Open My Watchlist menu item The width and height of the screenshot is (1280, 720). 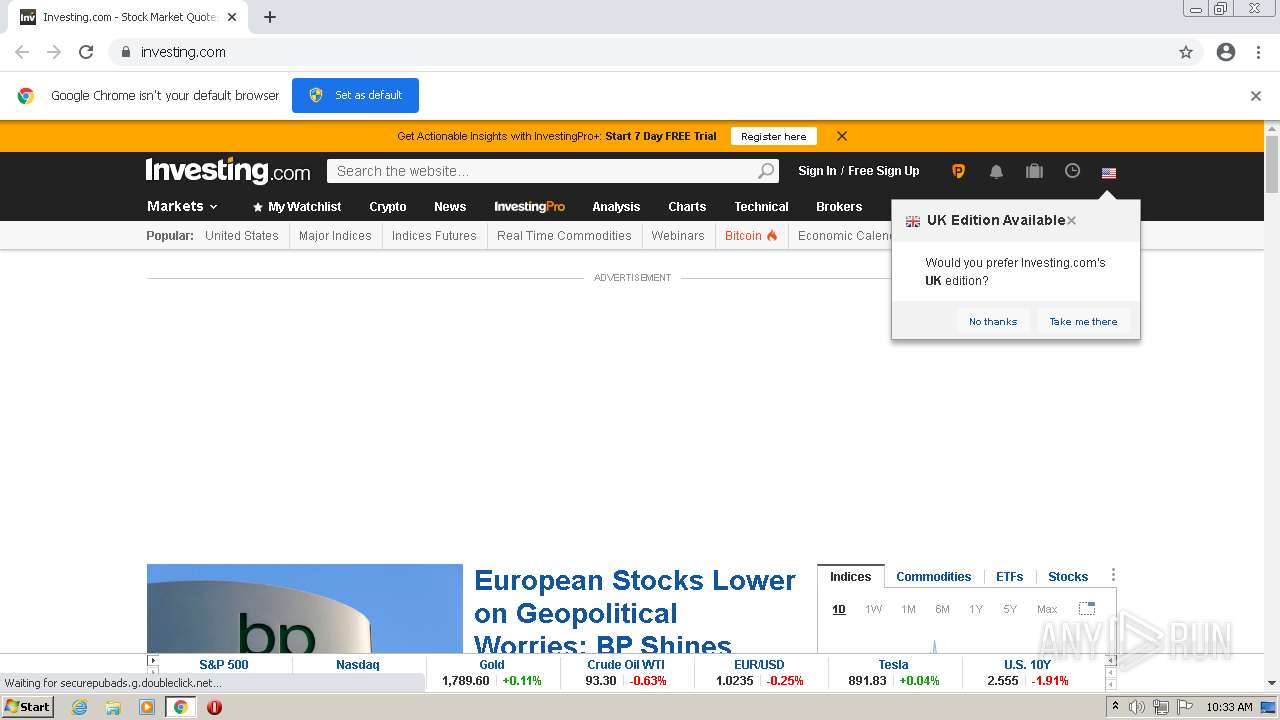(297, 206)
